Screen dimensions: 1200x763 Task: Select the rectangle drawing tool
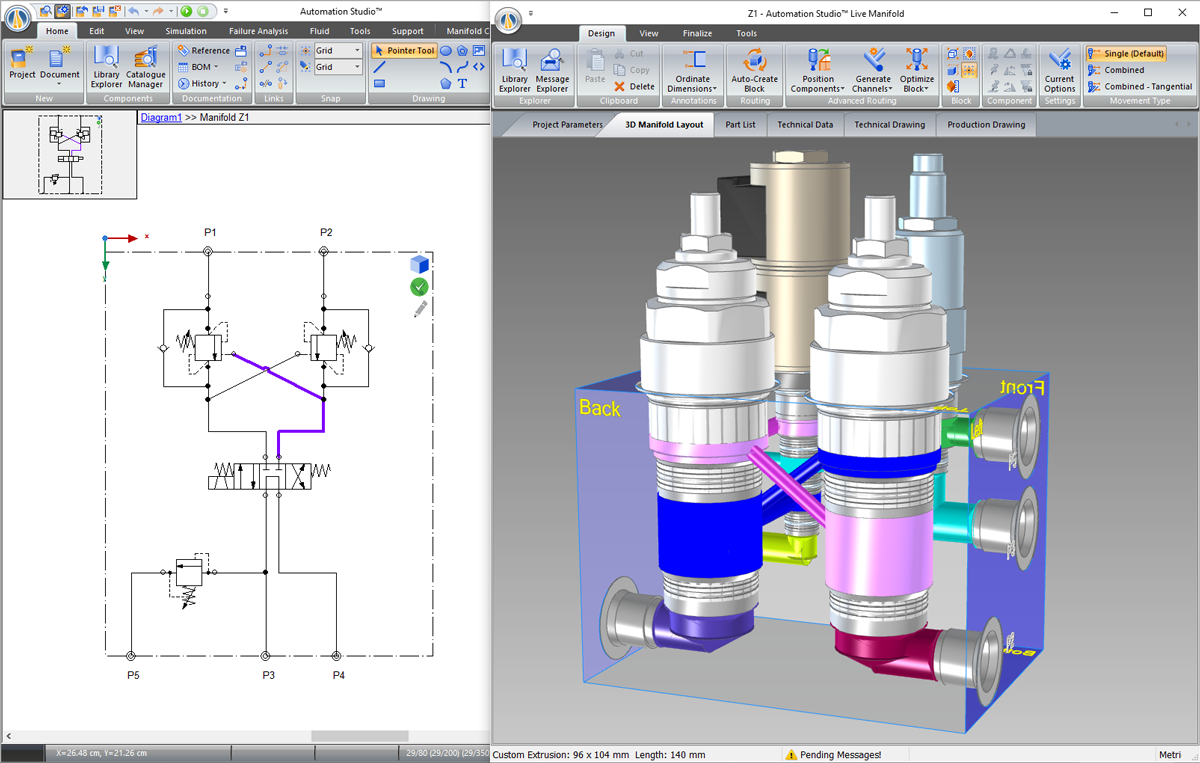(x=380, y=84)
